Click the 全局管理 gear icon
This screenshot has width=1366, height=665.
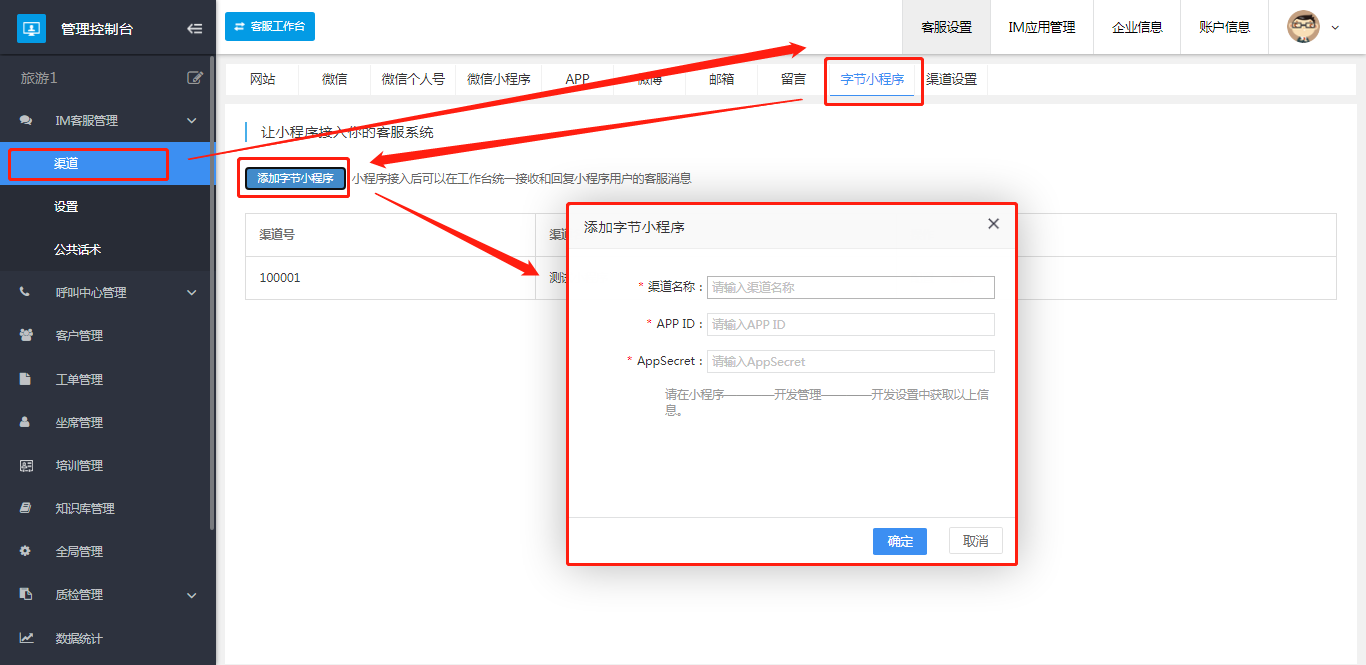pos(26,551)
